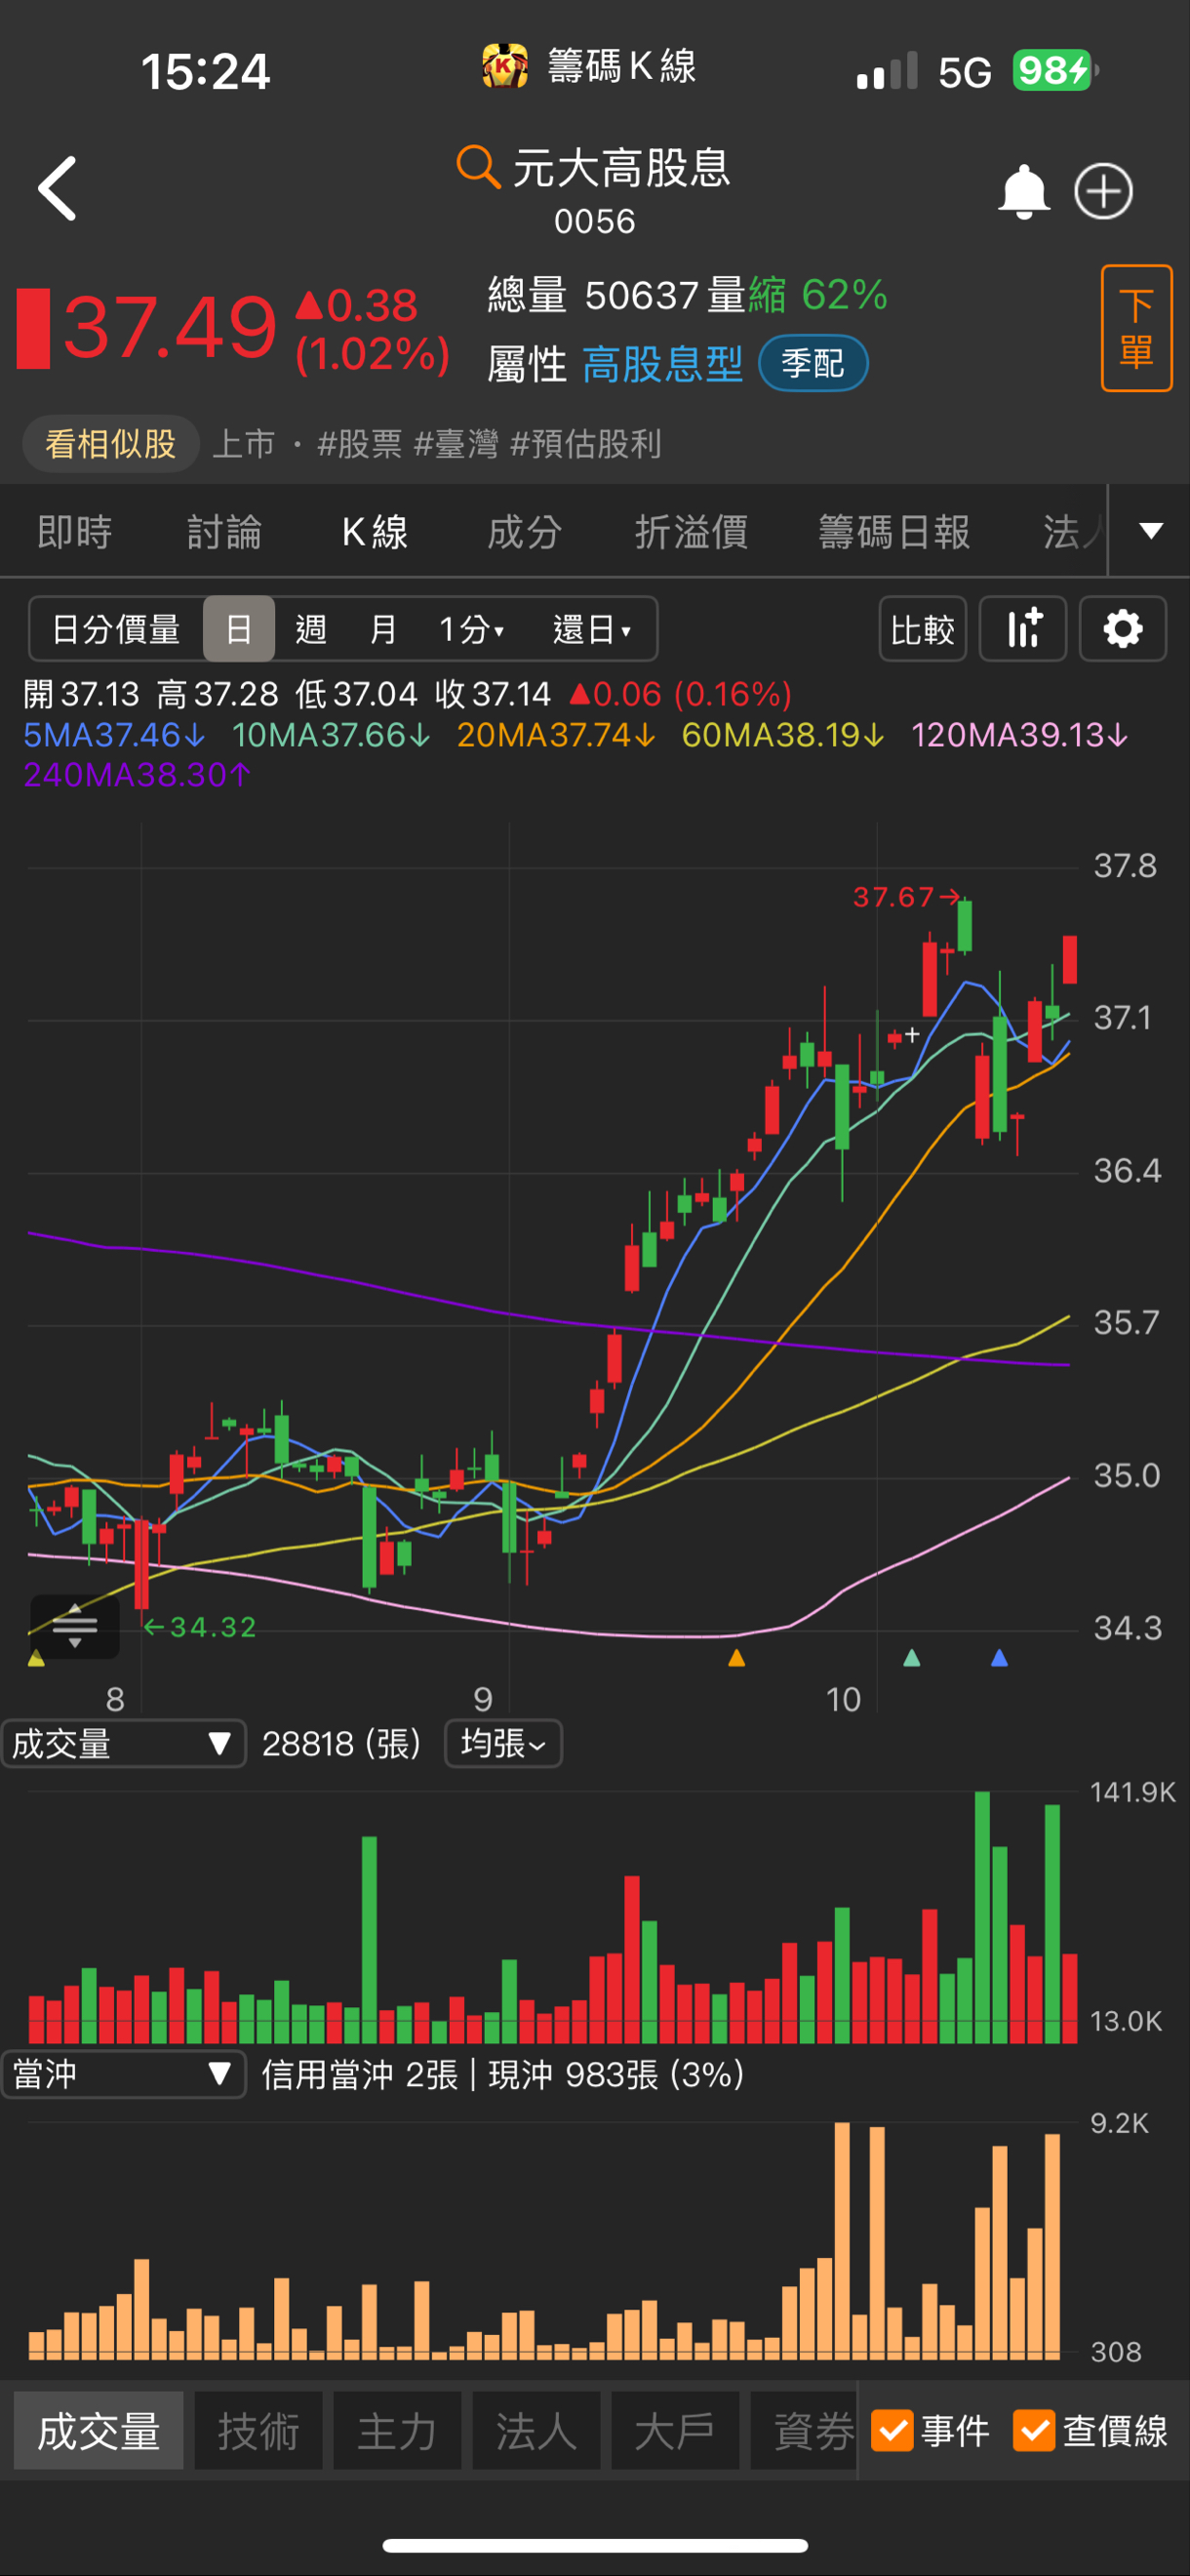Tap the teal event triangle marker
Viewport: 1190px width, 2576px height.
pyautogui.click(x=911, y=1658)
